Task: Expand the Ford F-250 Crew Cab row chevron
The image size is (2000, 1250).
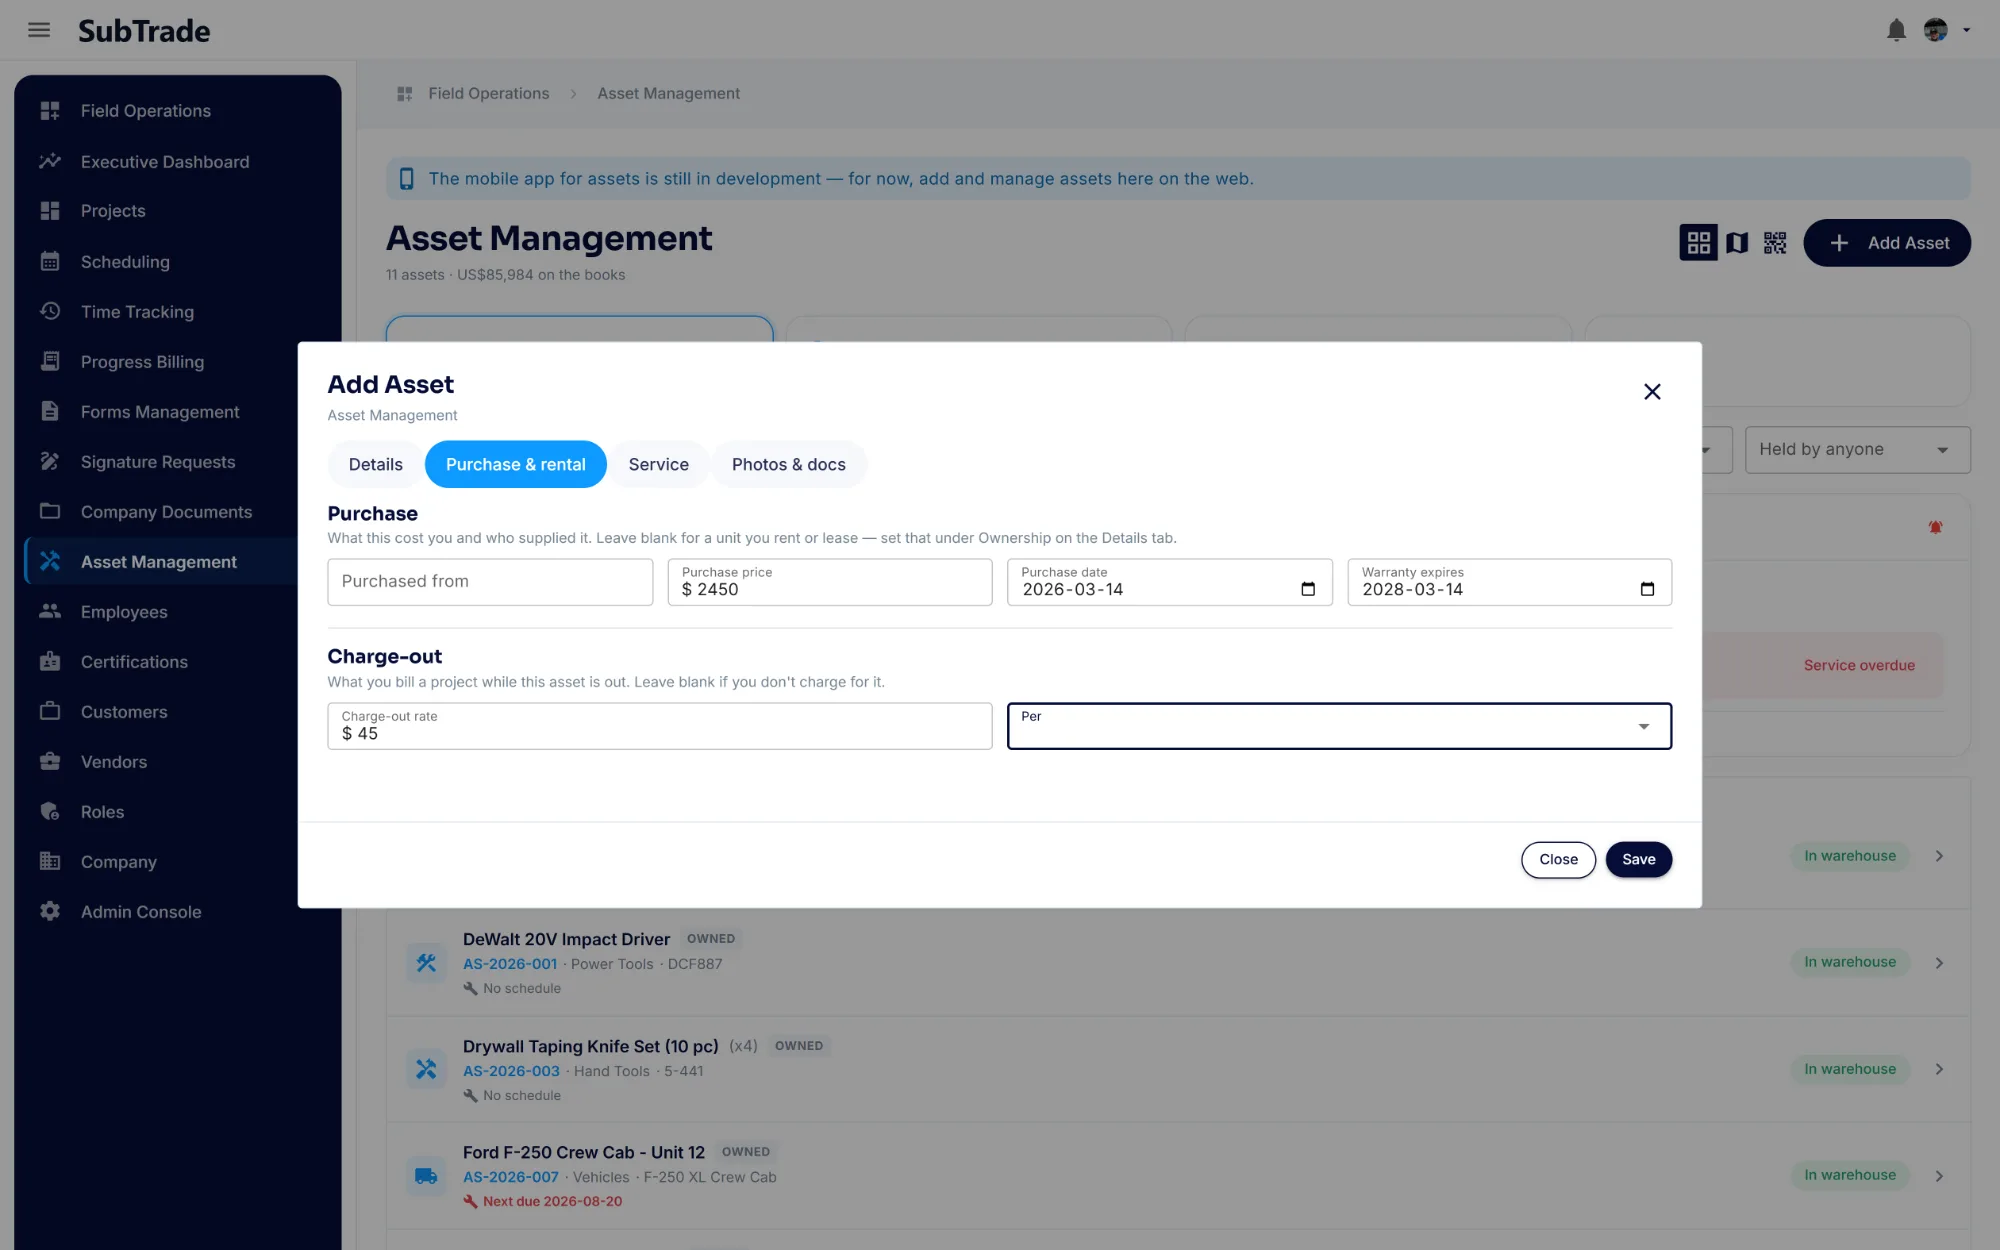Action: (1939, 1176)
